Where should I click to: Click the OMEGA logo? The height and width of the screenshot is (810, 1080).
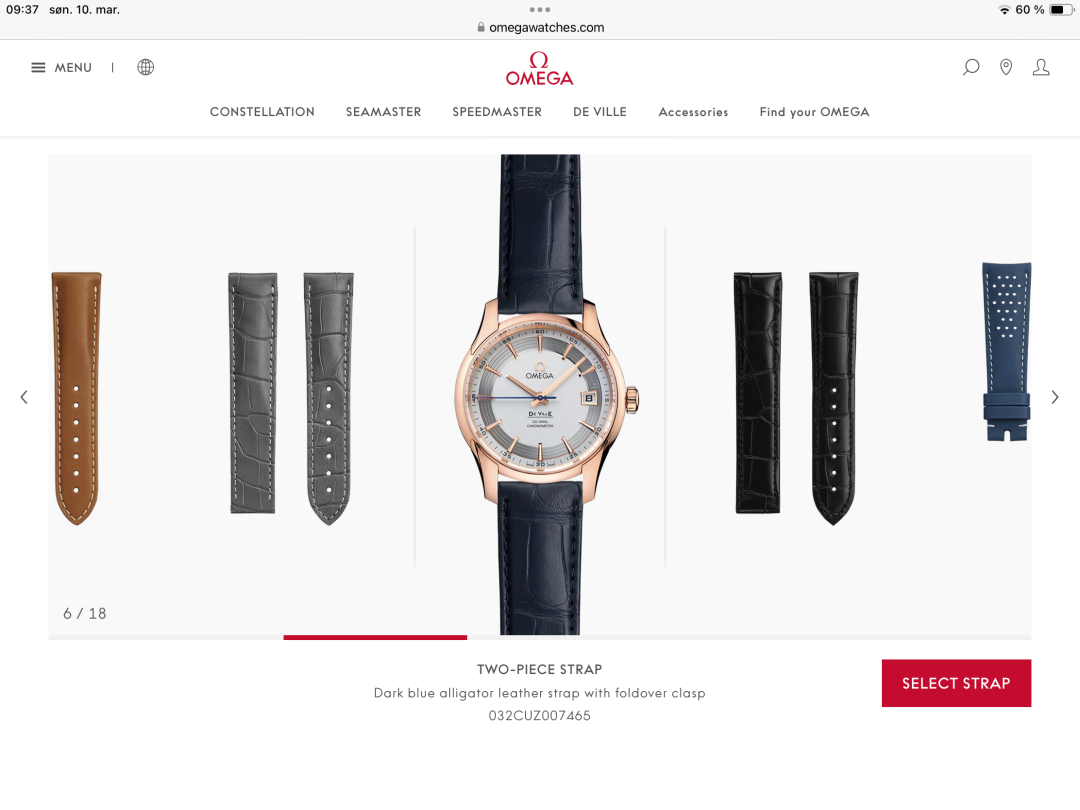click(x=539, y=69)
